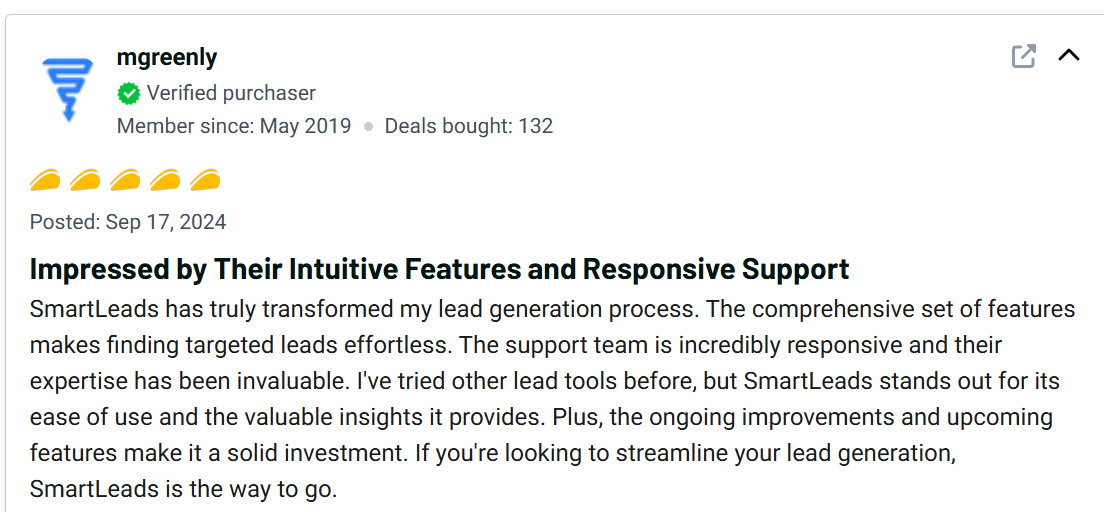The width and height of the screenshot is (1104, 512).
Task: Click first line mentioning SmartLeads has truly transformed
Action: [x=300, y=309]
